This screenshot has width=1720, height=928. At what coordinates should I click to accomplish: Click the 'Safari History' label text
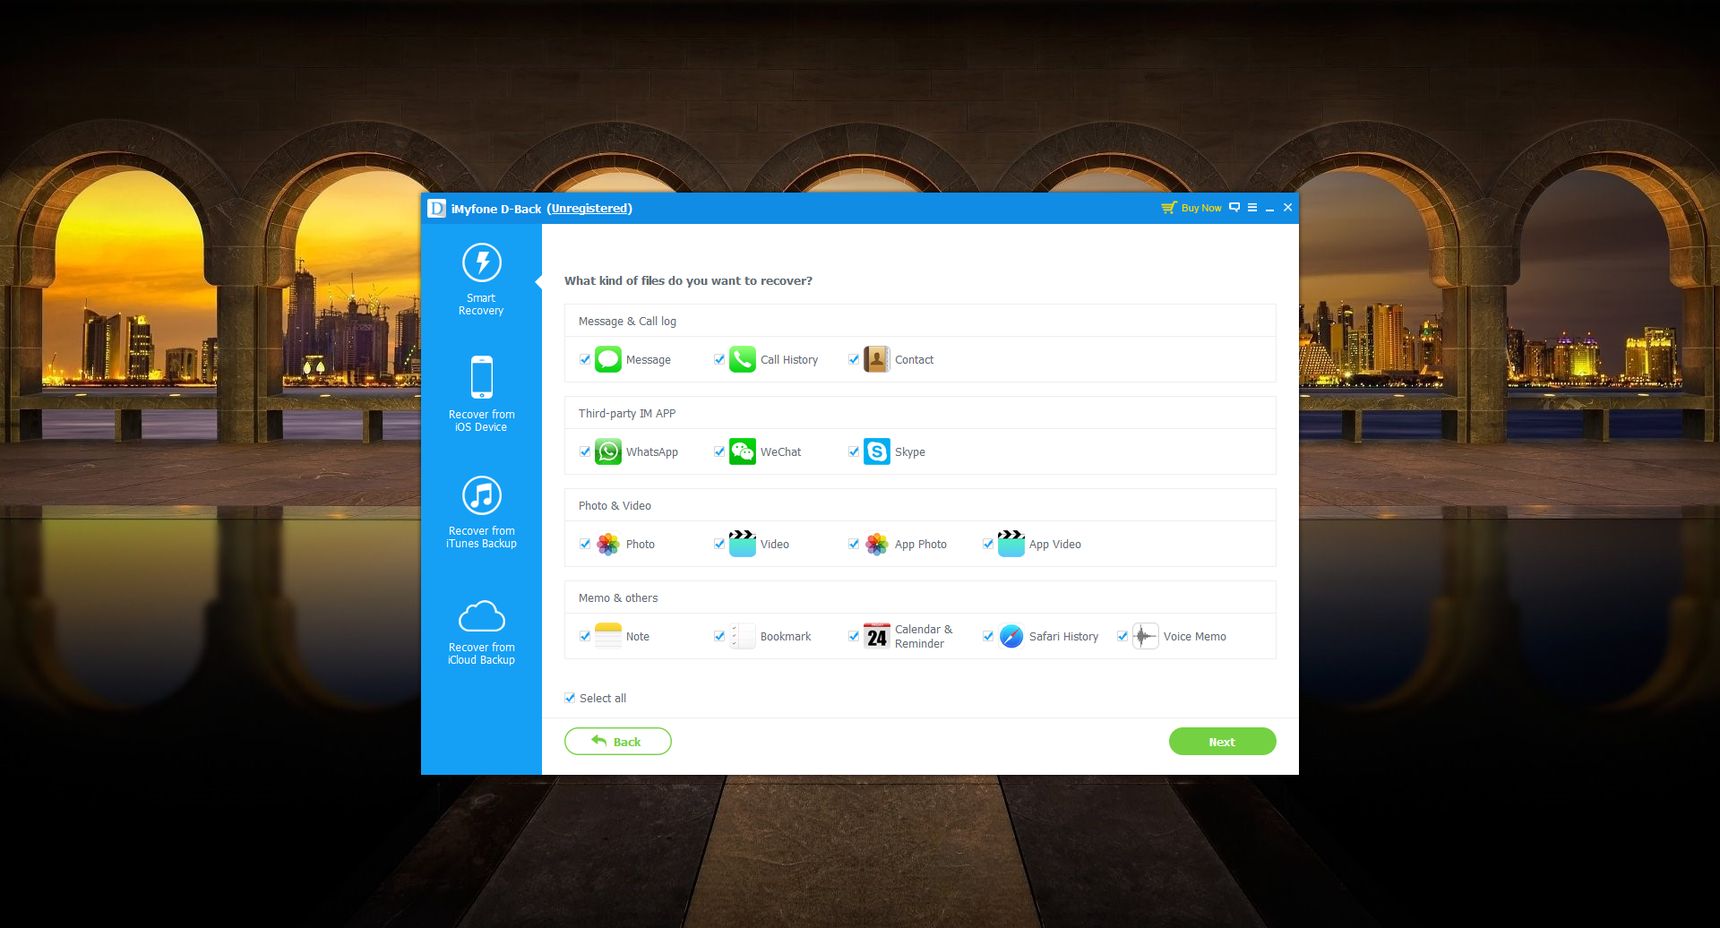(1063, 636)
